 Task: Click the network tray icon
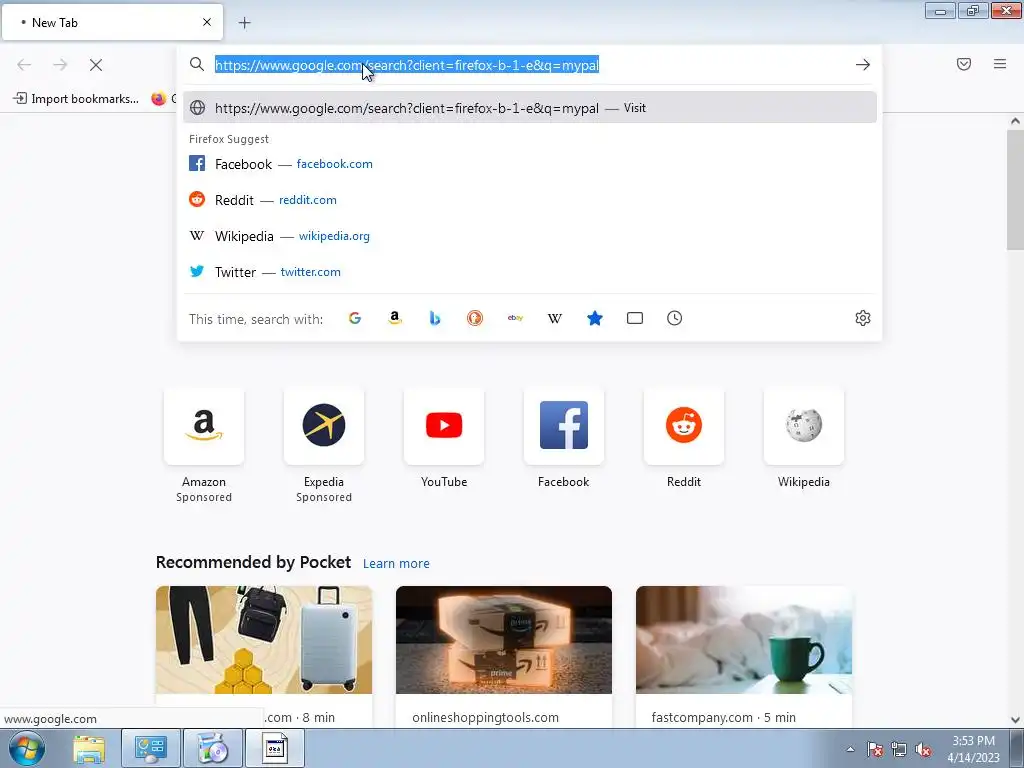coord(899,749)
